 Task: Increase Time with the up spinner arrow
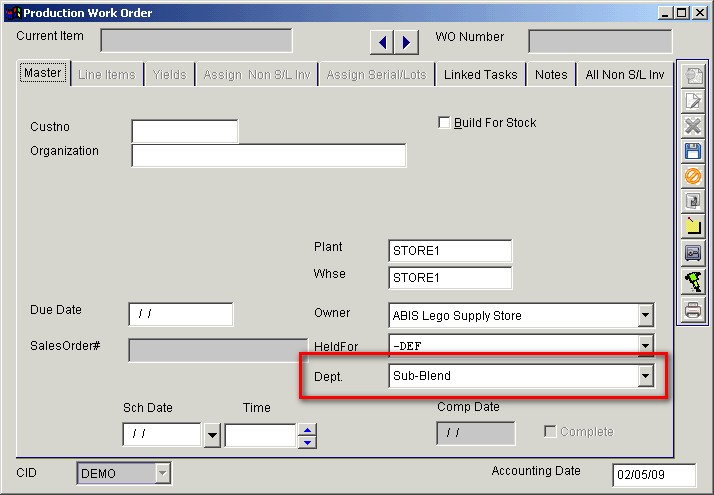click(x=308, y=430)
